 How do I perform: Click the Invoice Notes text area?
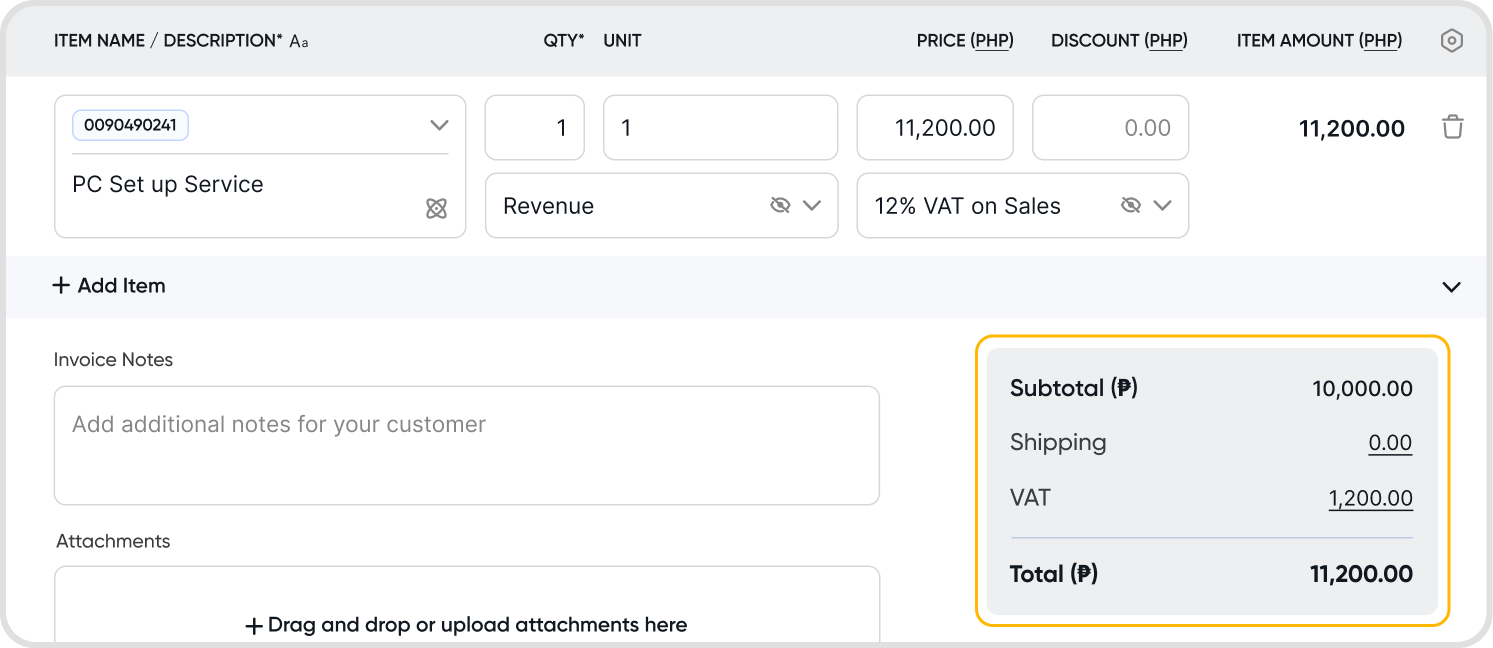pos(466,445)
